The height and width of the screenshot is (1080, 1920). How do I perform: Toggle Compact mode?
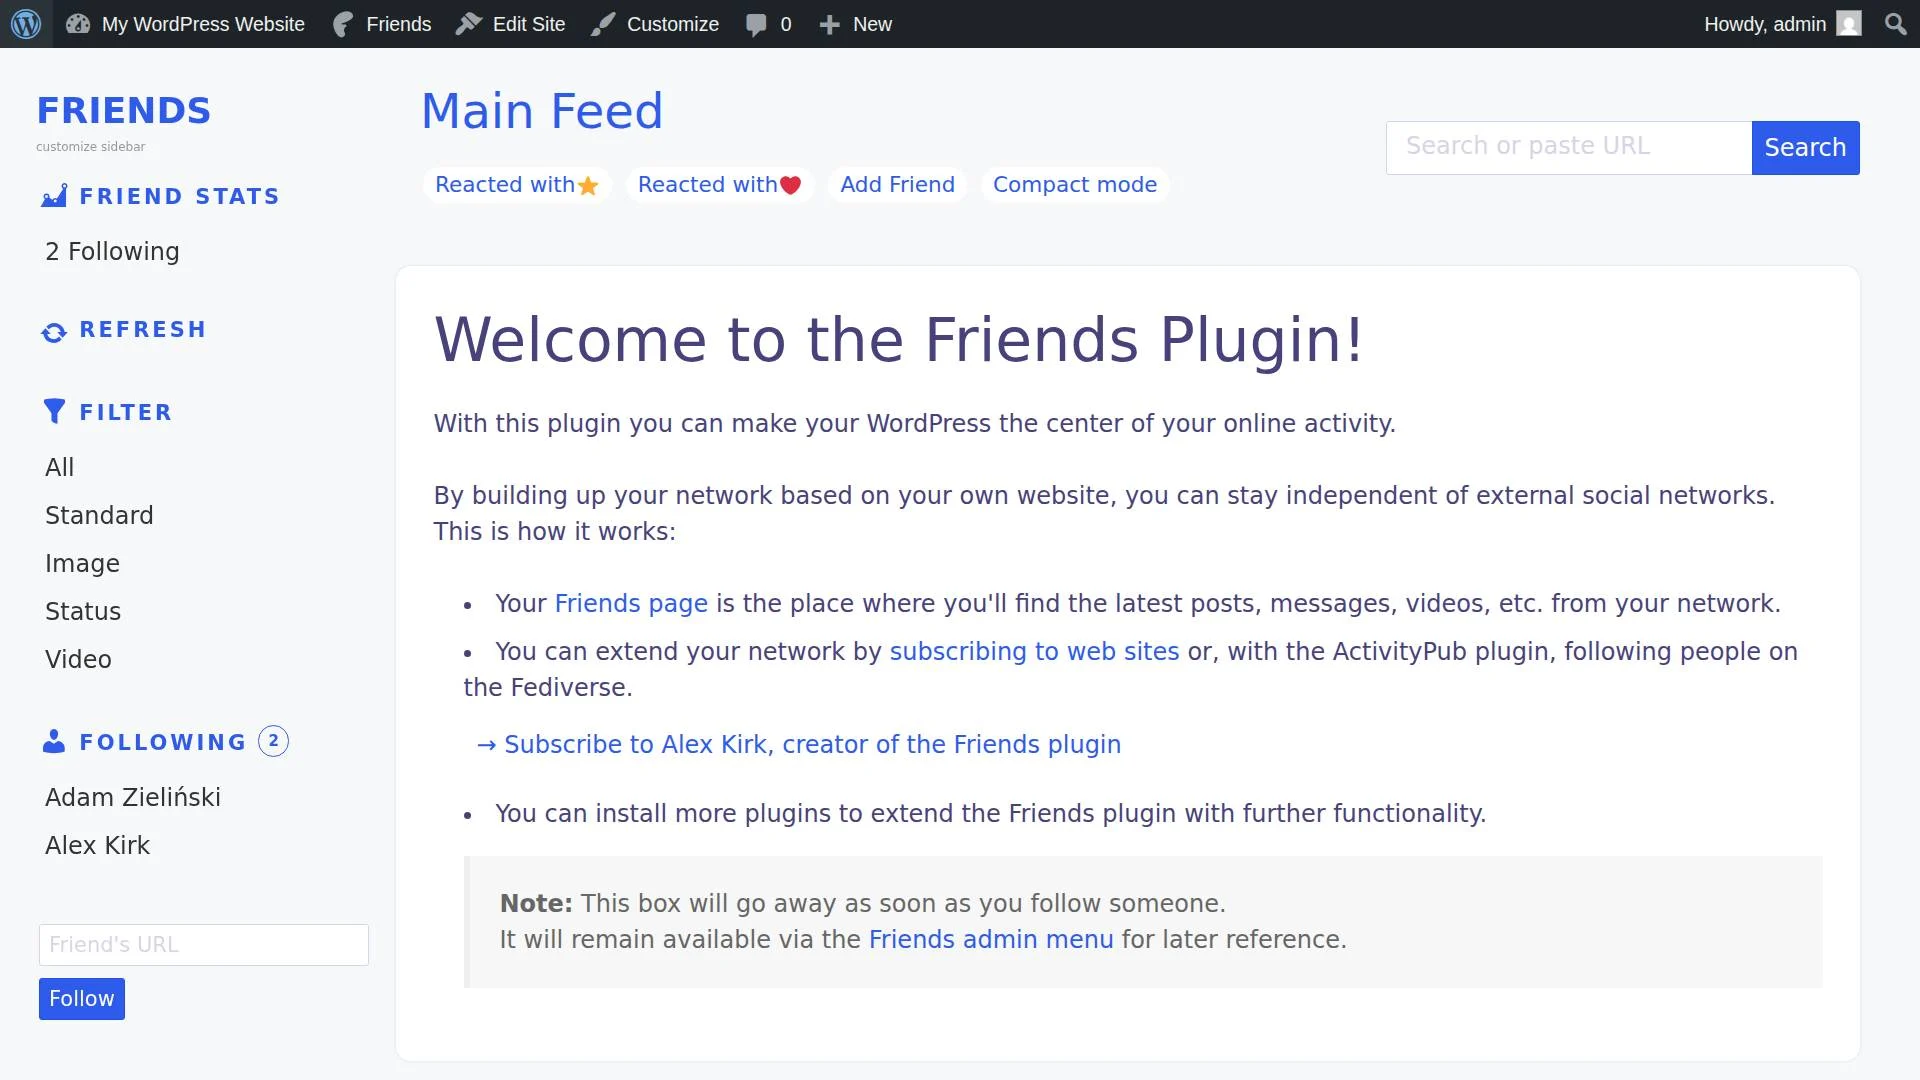coord(1075,185)
